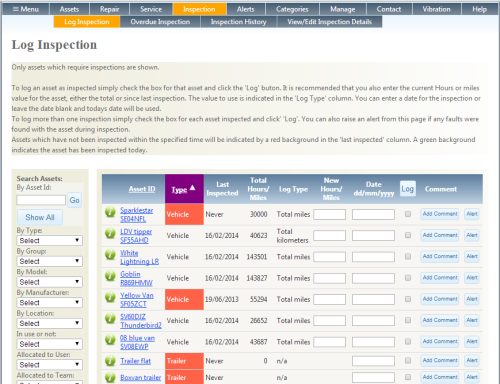Viewport: 500px width, 384px height.
Task: Open info icon for Thunderbird2 row
Action: click(110, 318)
